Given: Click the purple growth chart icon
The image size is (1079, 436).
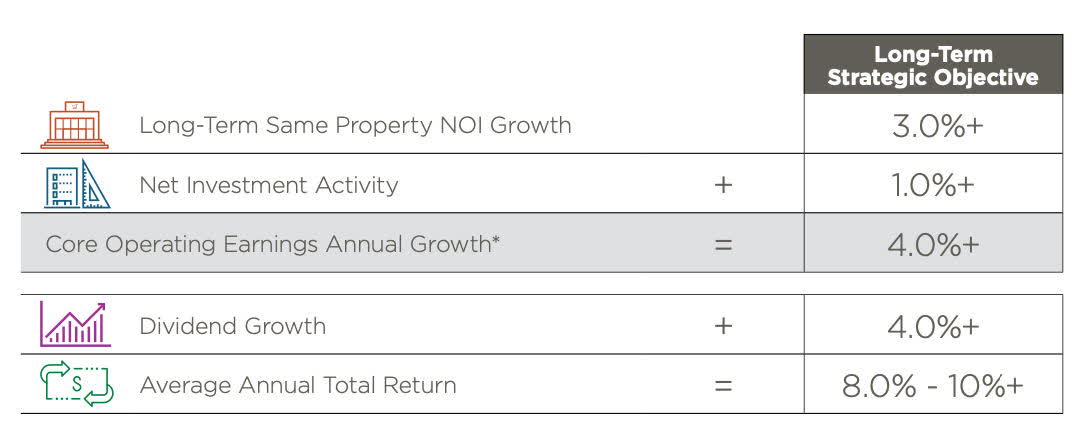Looking at the screenshot, I should coord(75,324).
